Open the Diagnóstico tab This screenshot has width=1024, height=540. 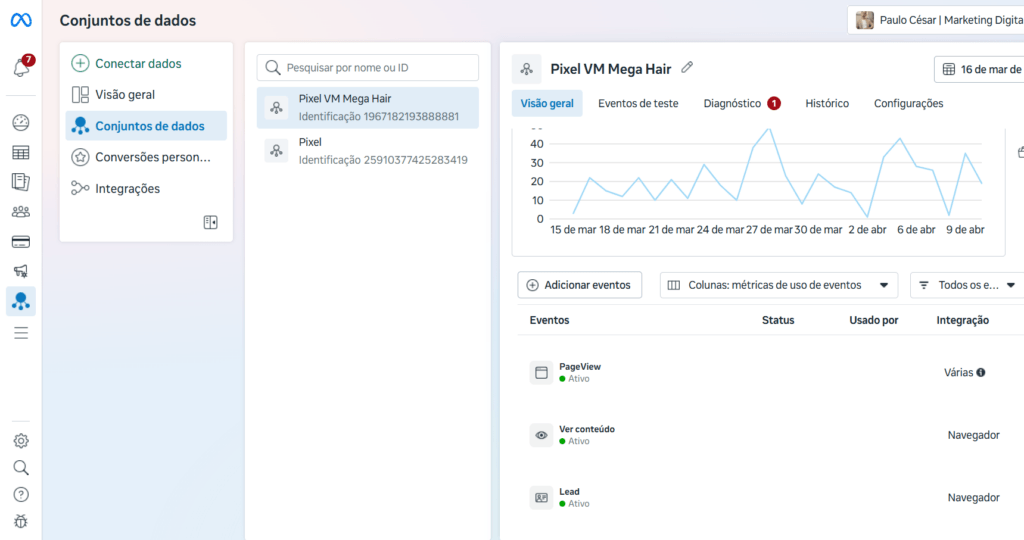742,104
